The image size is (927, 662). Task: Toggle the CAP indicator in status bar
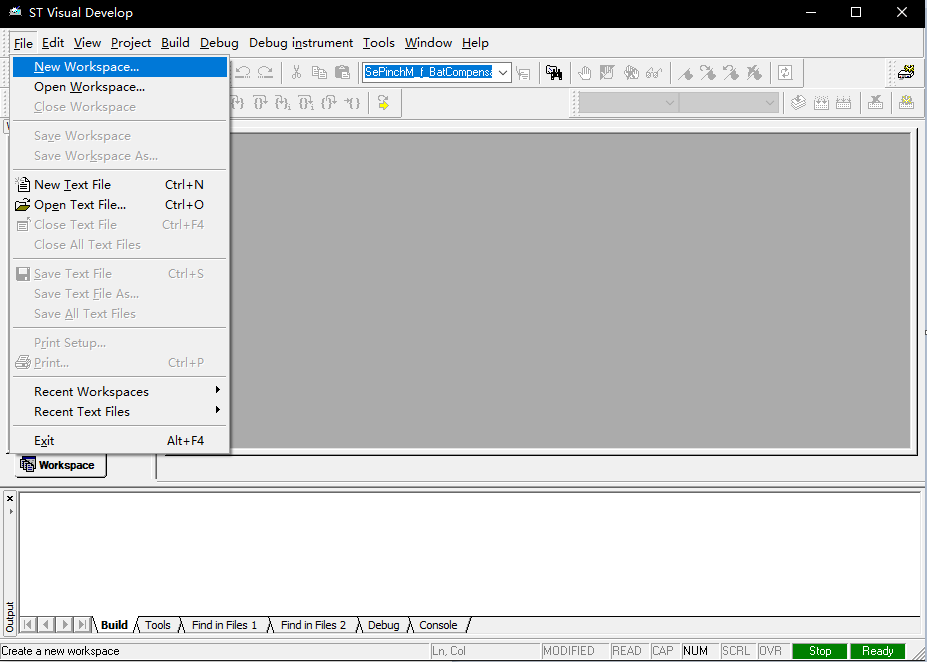[x=663, y=650]
